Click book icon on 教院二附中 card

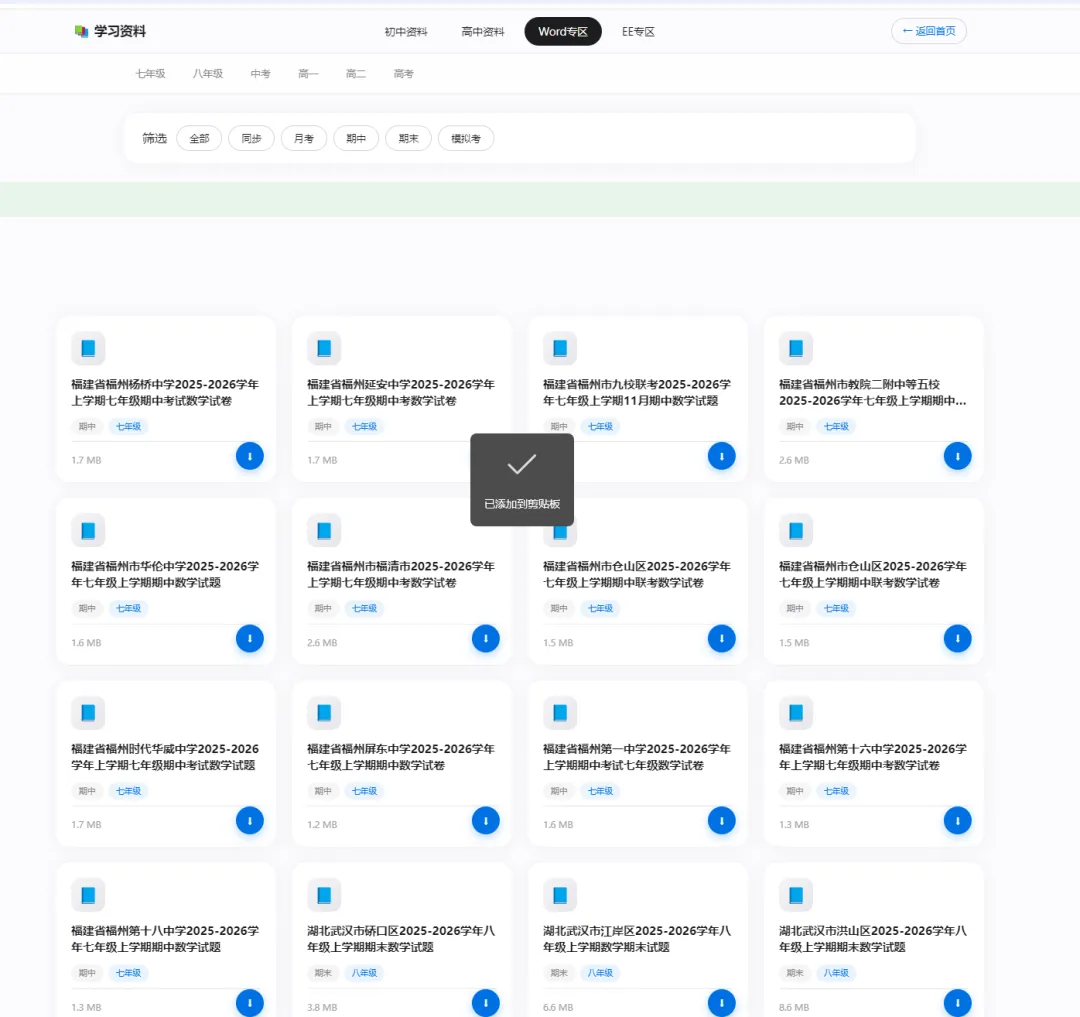pyautogui.click(x=796, y=348)
